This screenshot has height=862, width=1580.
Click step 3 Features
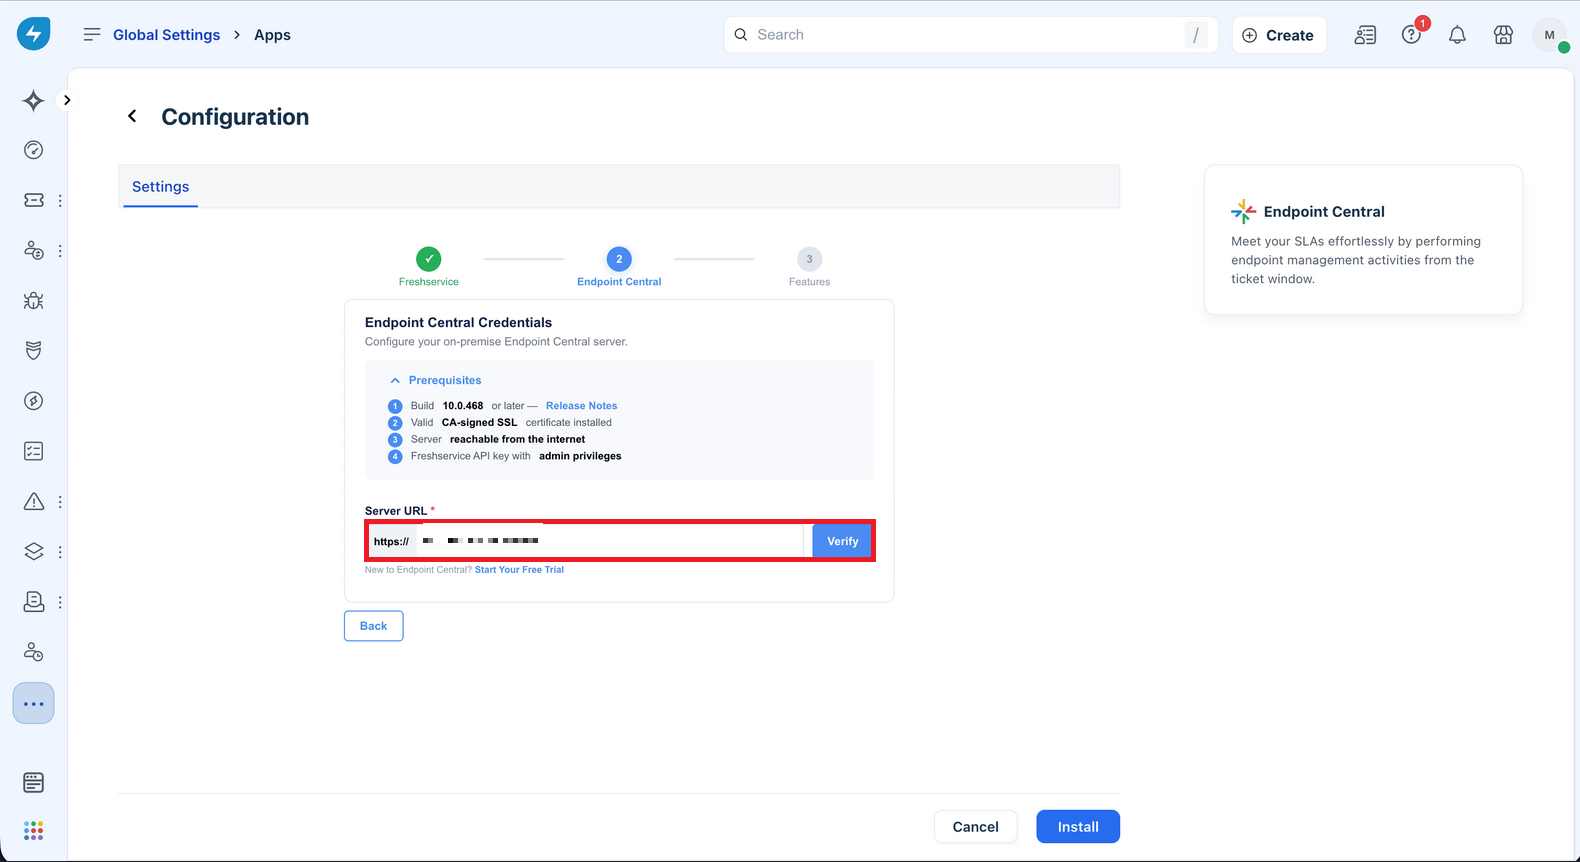(x=809, y=266)
